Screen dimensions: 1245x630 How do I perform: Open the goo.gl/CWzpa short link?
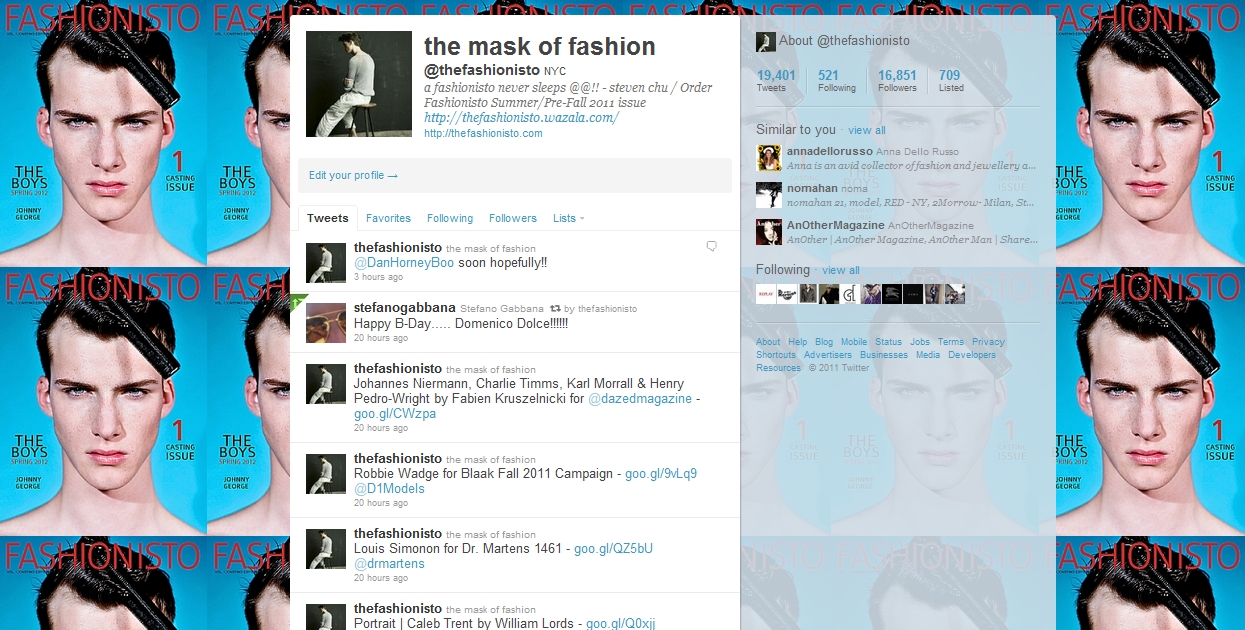coord(395,414)
